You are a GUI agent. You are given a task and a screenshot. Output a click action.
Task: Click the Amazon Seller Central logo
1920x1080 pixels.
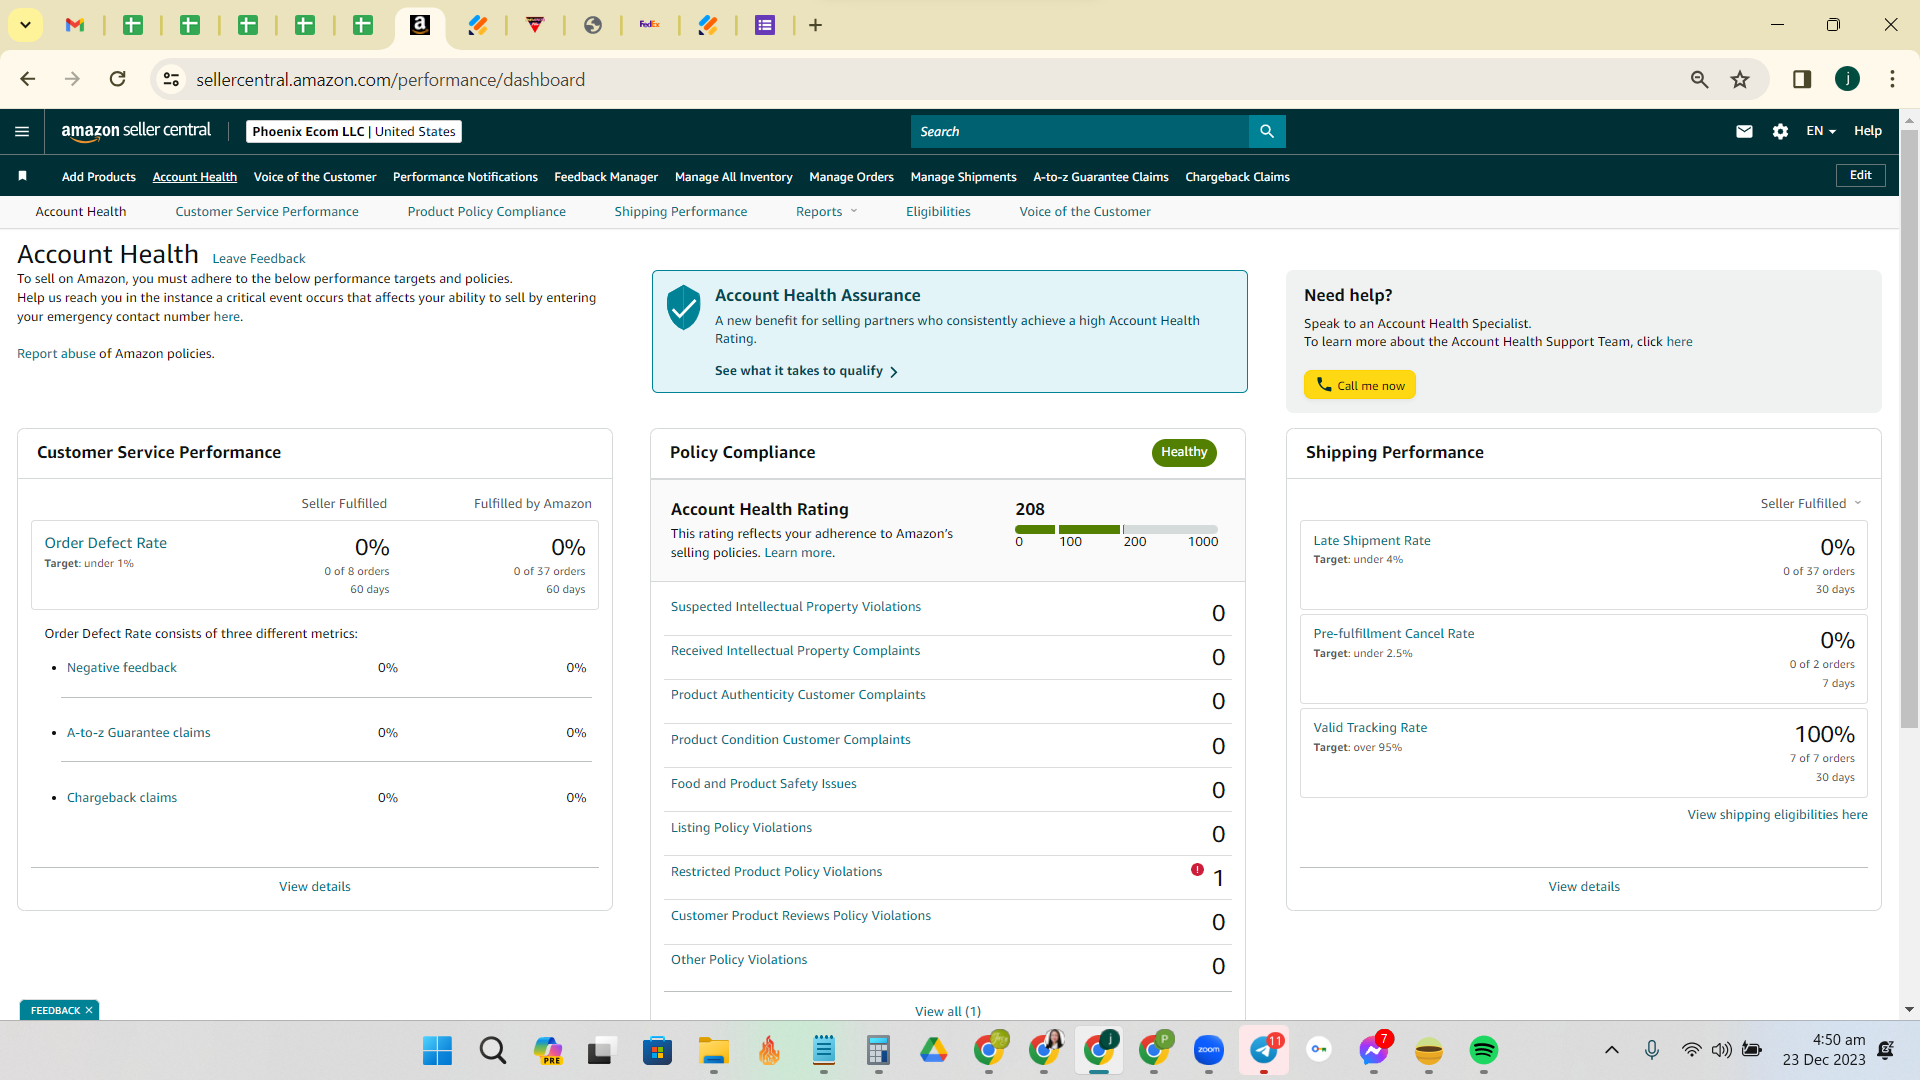point(136,131)
